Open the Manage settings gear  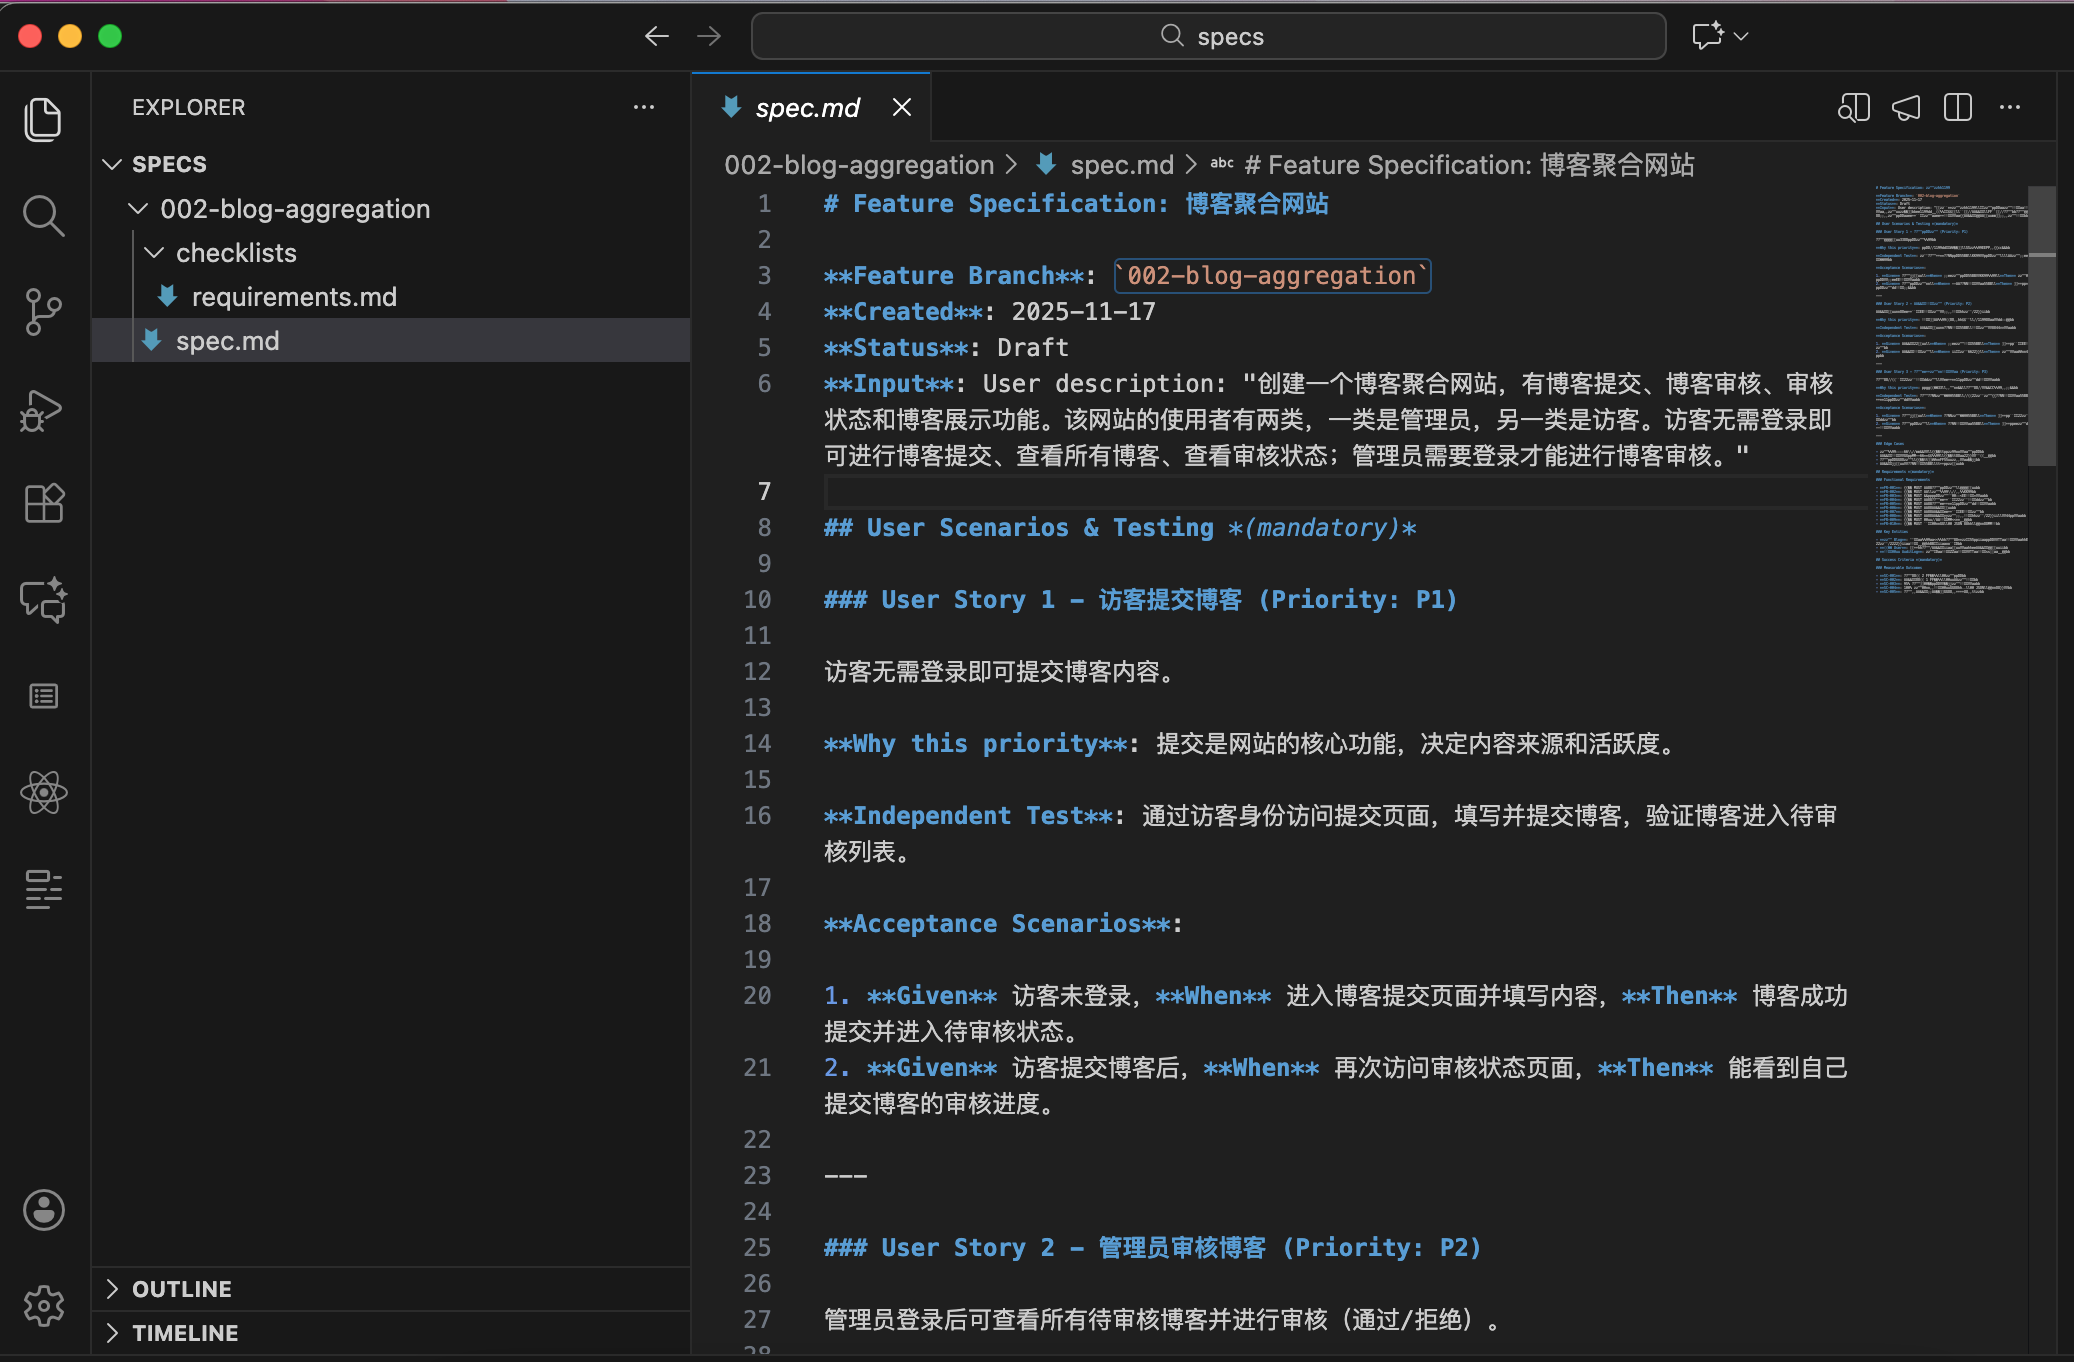(43, 1306)
